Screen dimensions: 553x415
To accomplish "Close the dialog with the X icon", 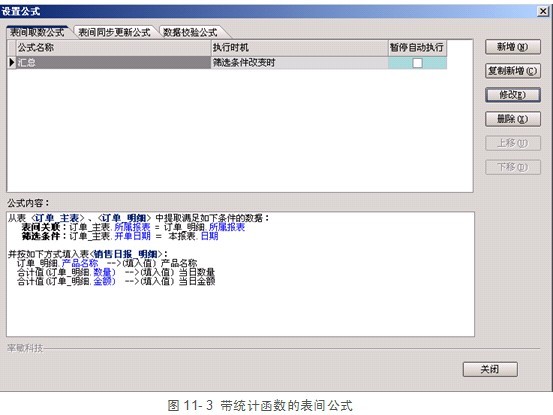I will pos(543,11).
